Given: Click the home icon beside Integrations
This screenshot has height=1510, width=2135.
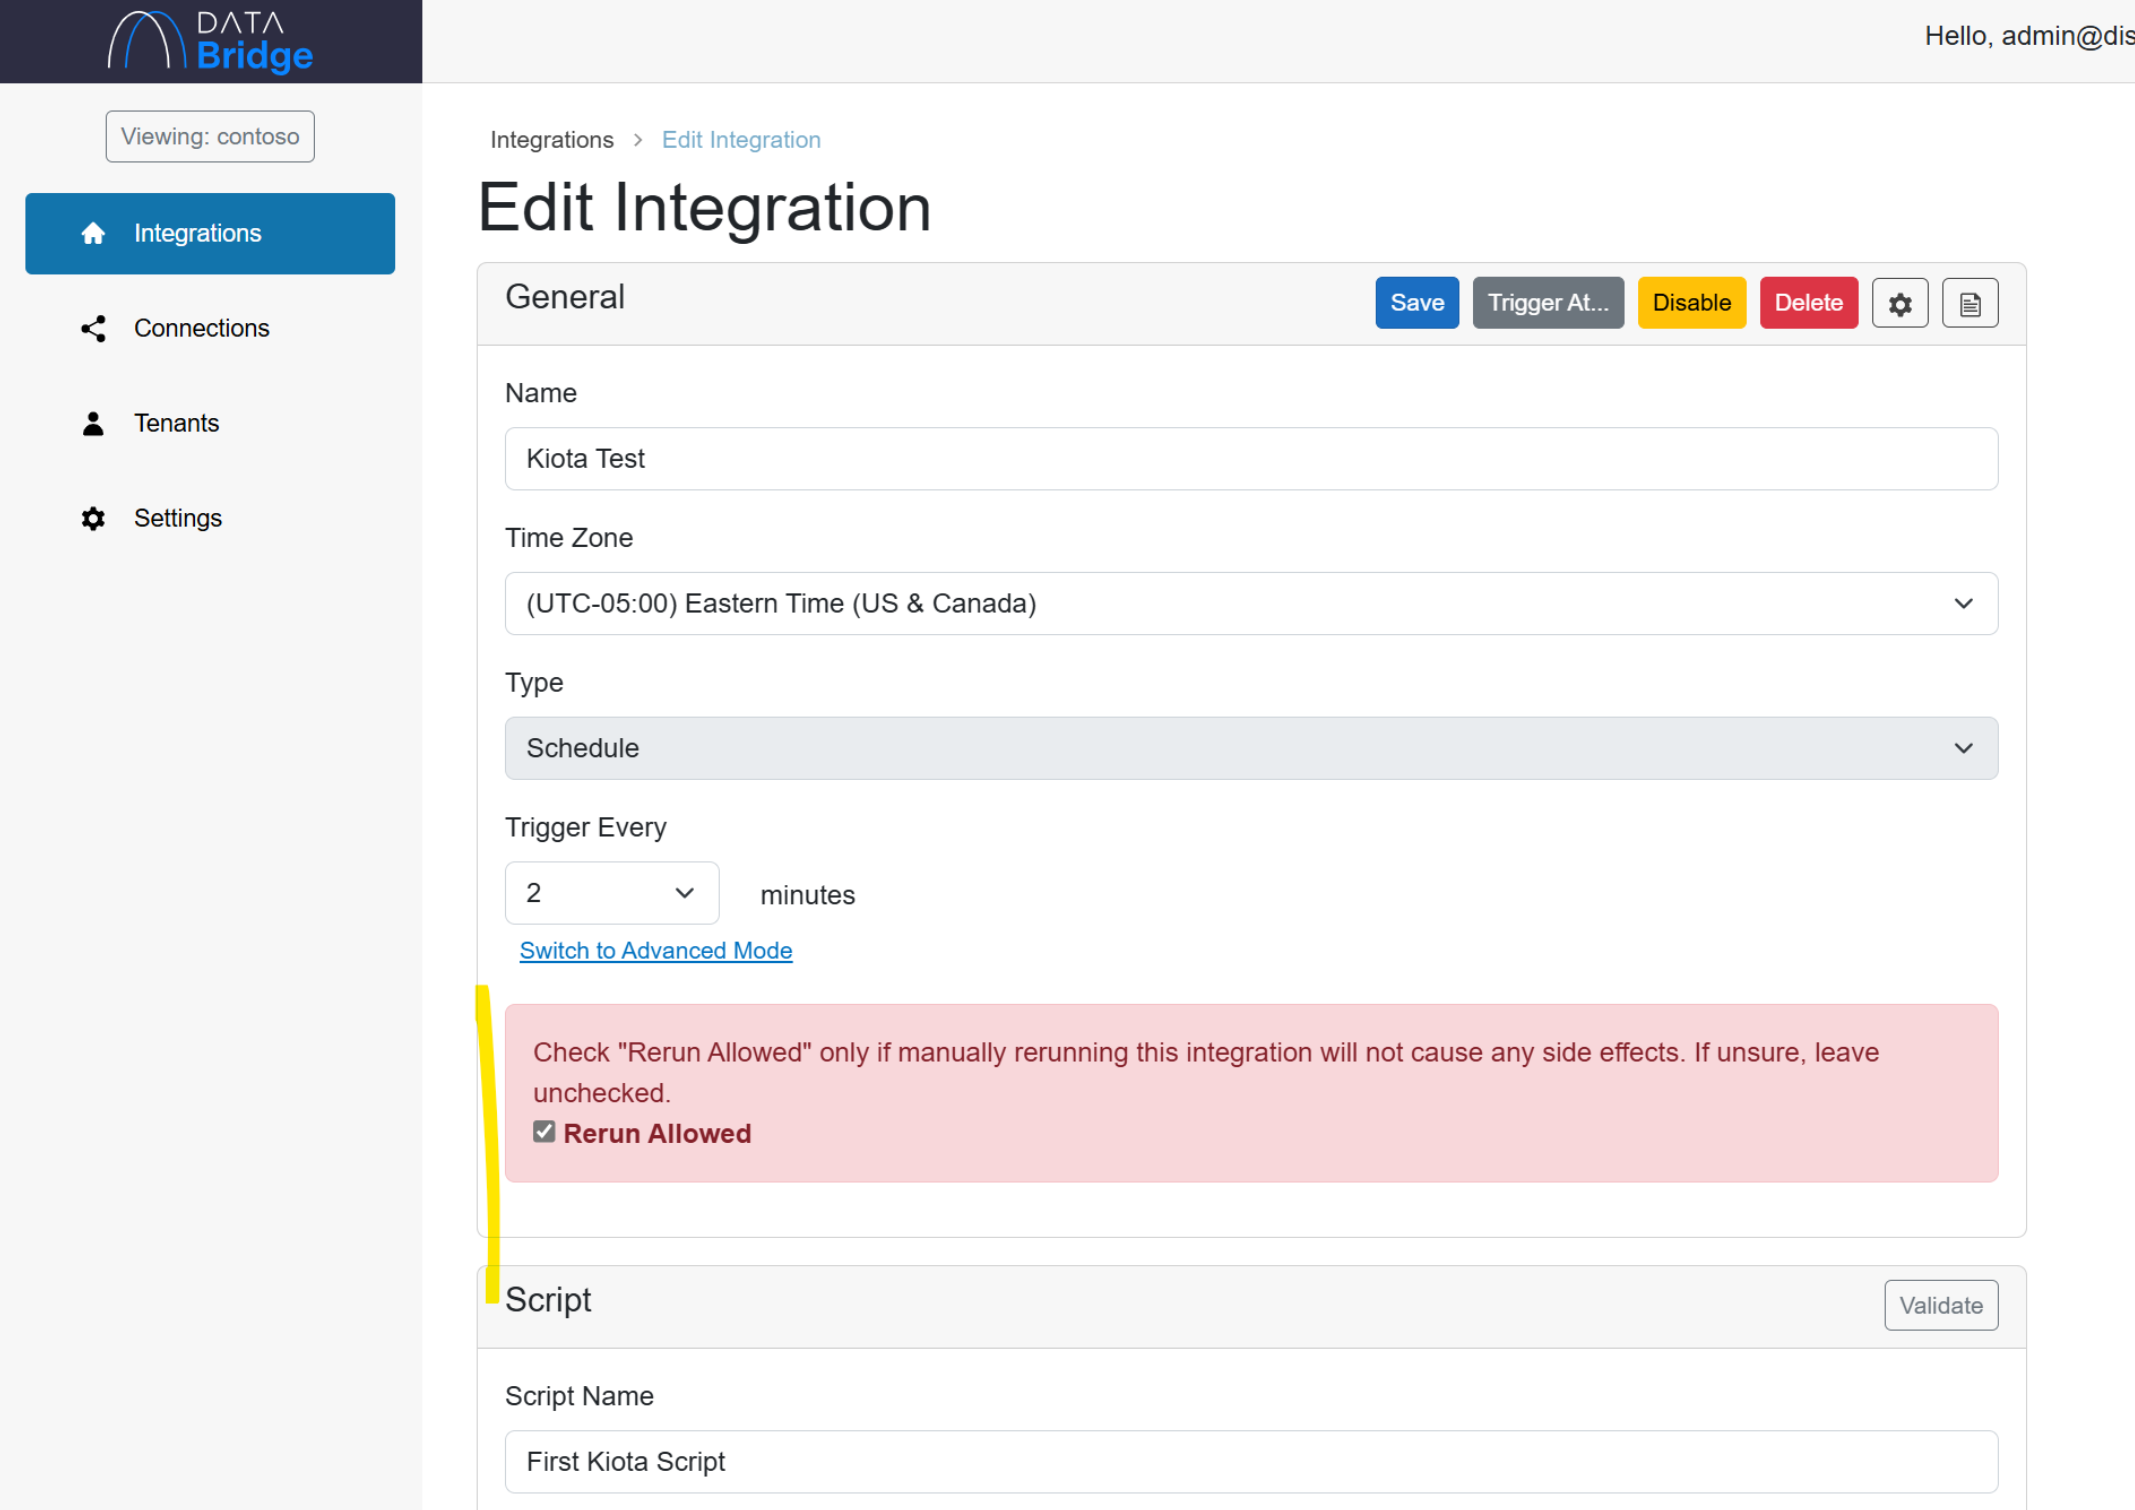Looking at the screenshot, I should [93, 233].
